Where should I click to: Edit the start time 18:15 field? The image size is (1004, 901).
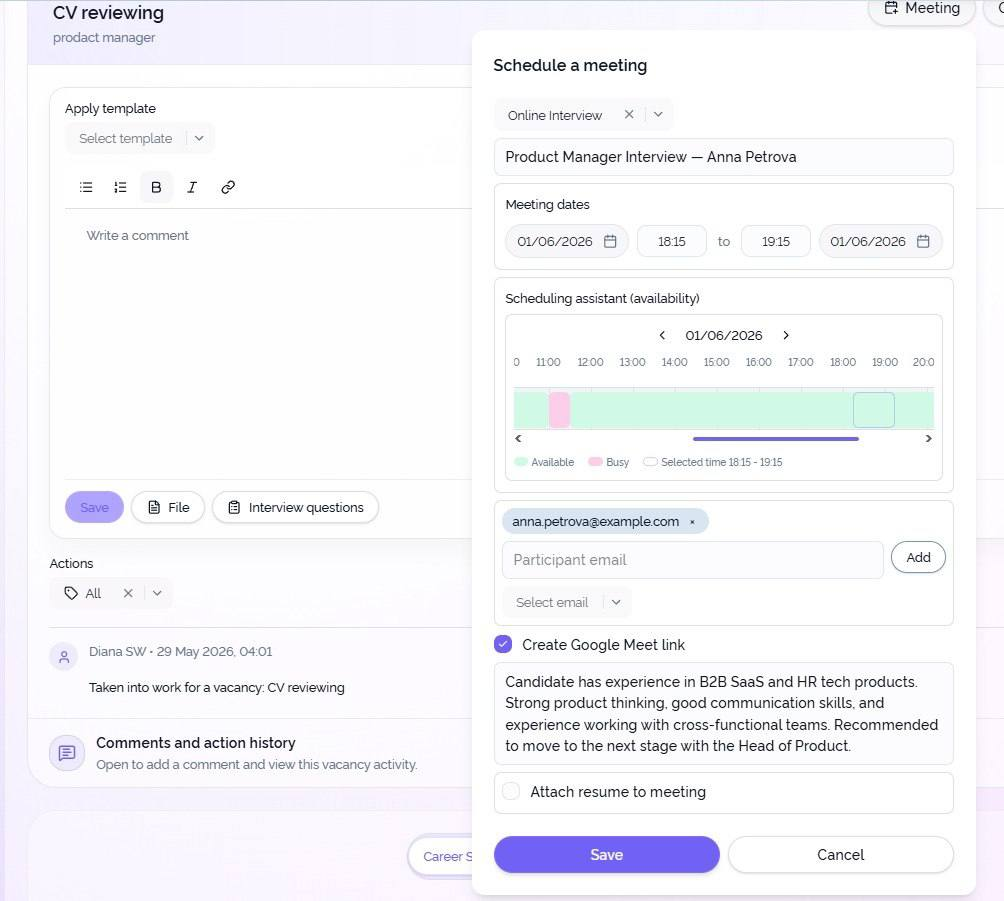672,241
